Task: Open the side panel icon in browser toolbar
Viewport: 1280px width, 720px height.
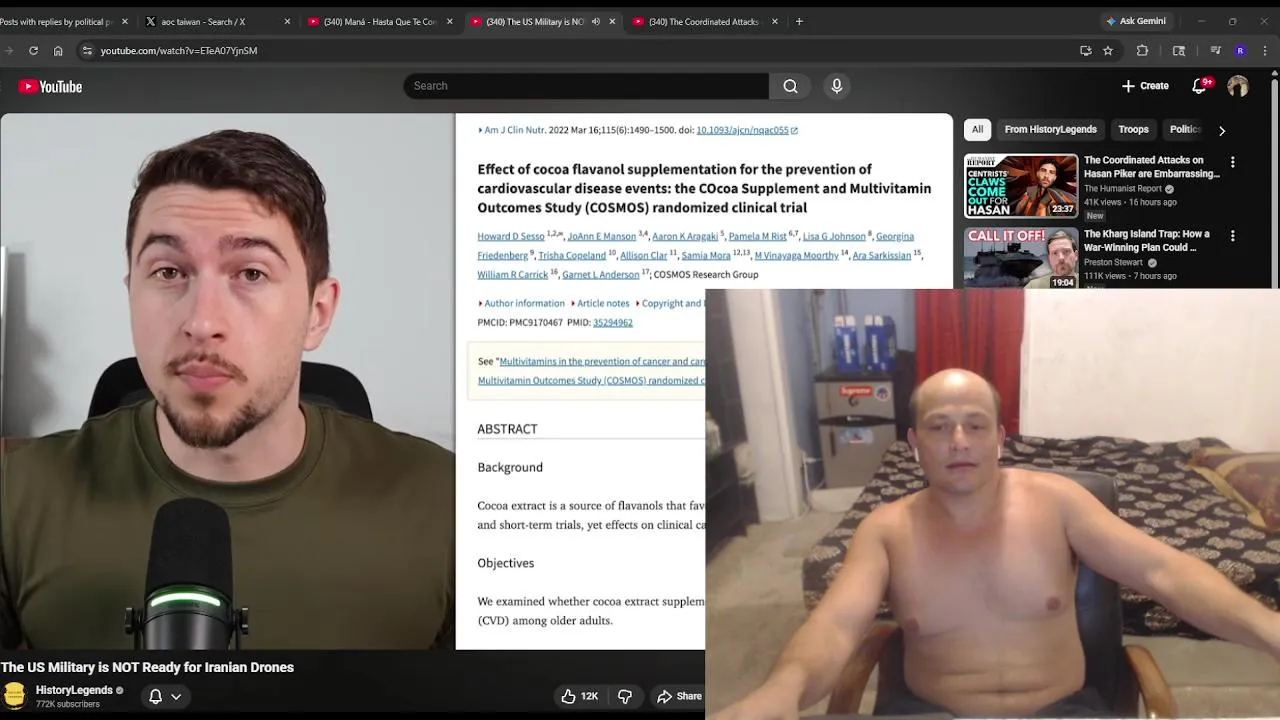Action: 1179,50
